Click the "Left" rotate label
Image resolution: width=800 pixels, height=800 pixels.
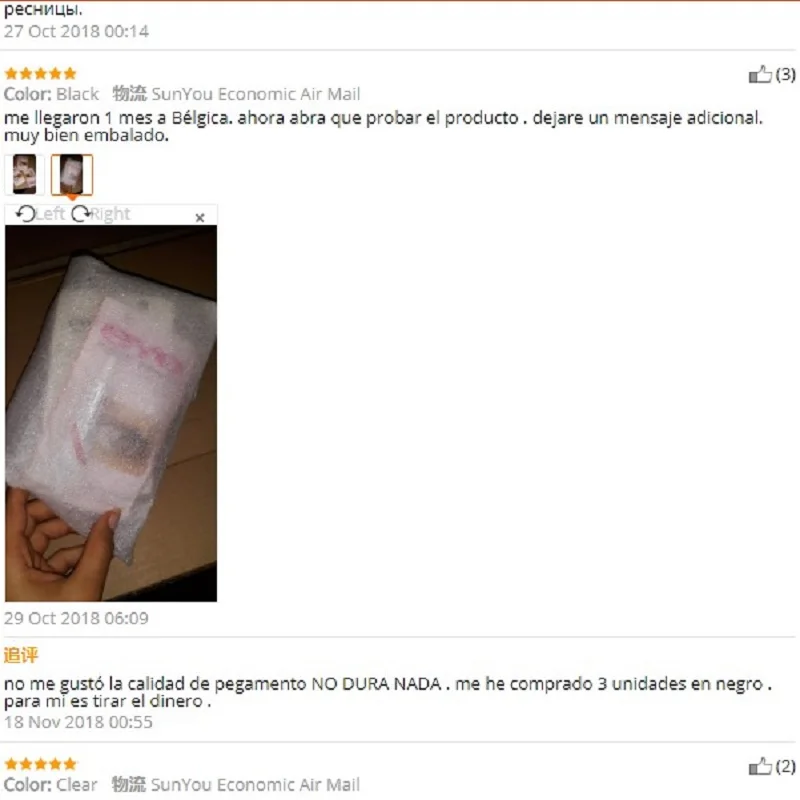[x=50, y=214]
